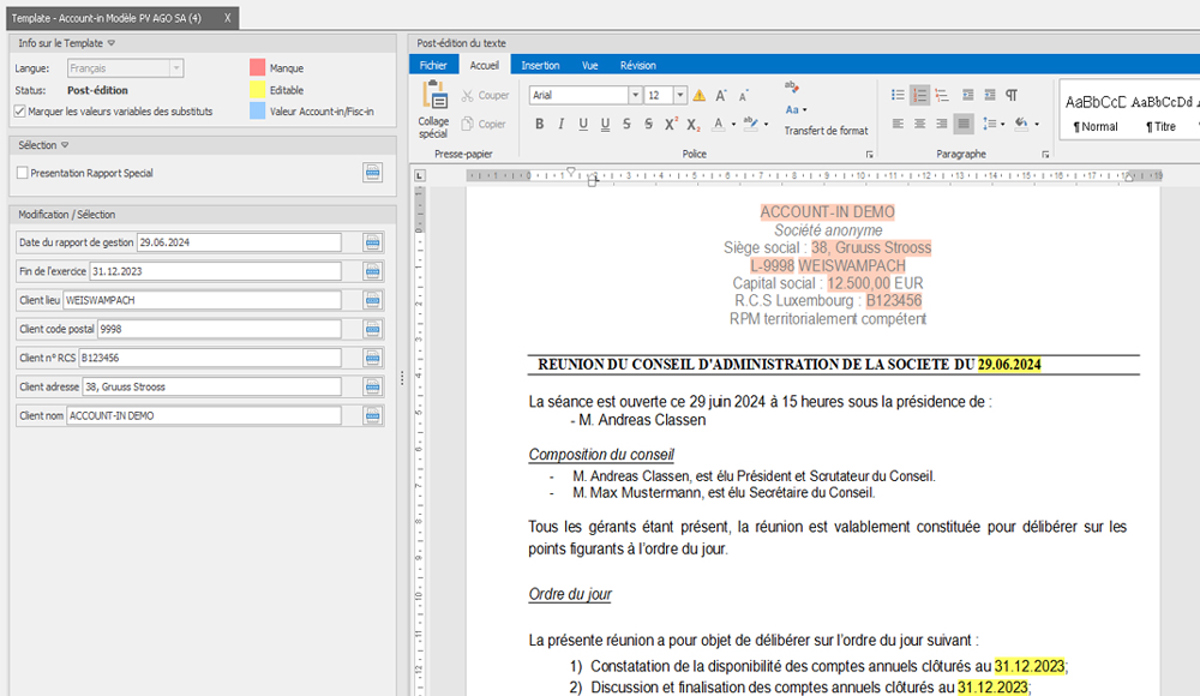Apply the Normal paragraph style
The width and height of the screenshot is (1200, 696).
[x=1095, y=113]
